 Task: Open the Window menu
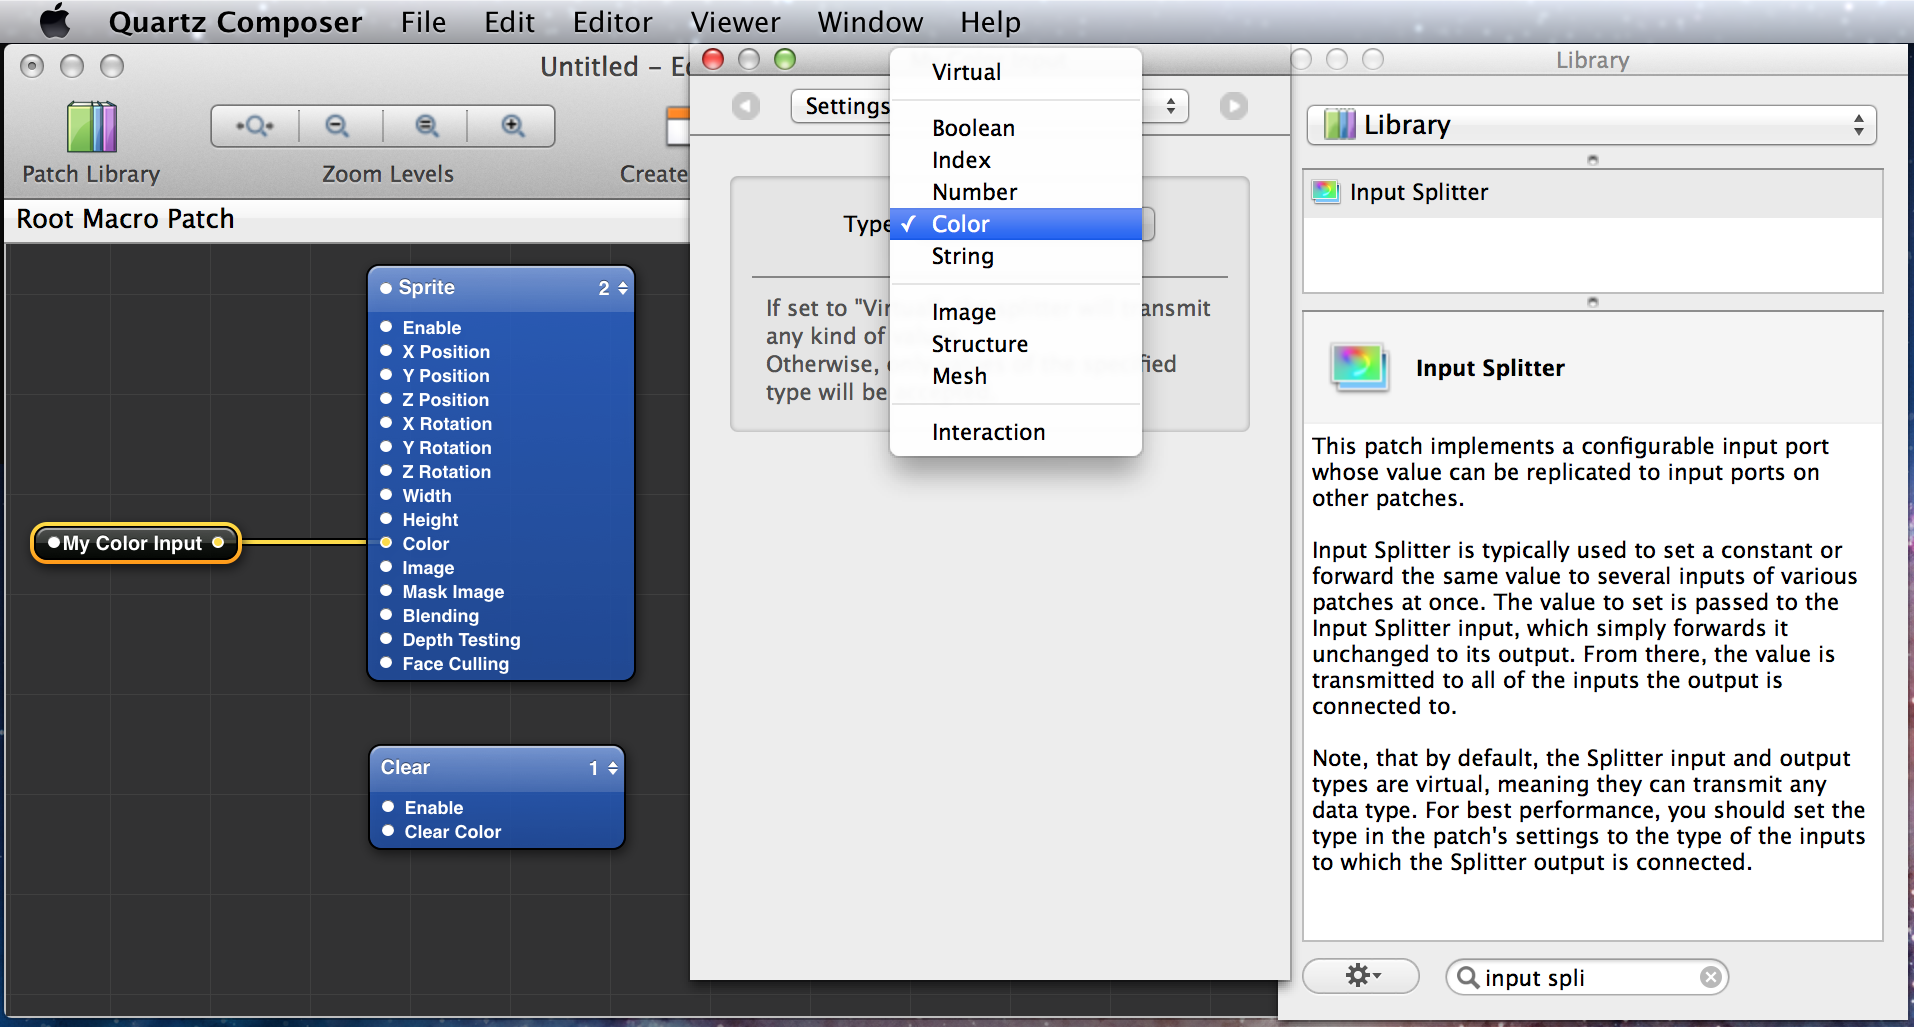(x=870, y=21)
